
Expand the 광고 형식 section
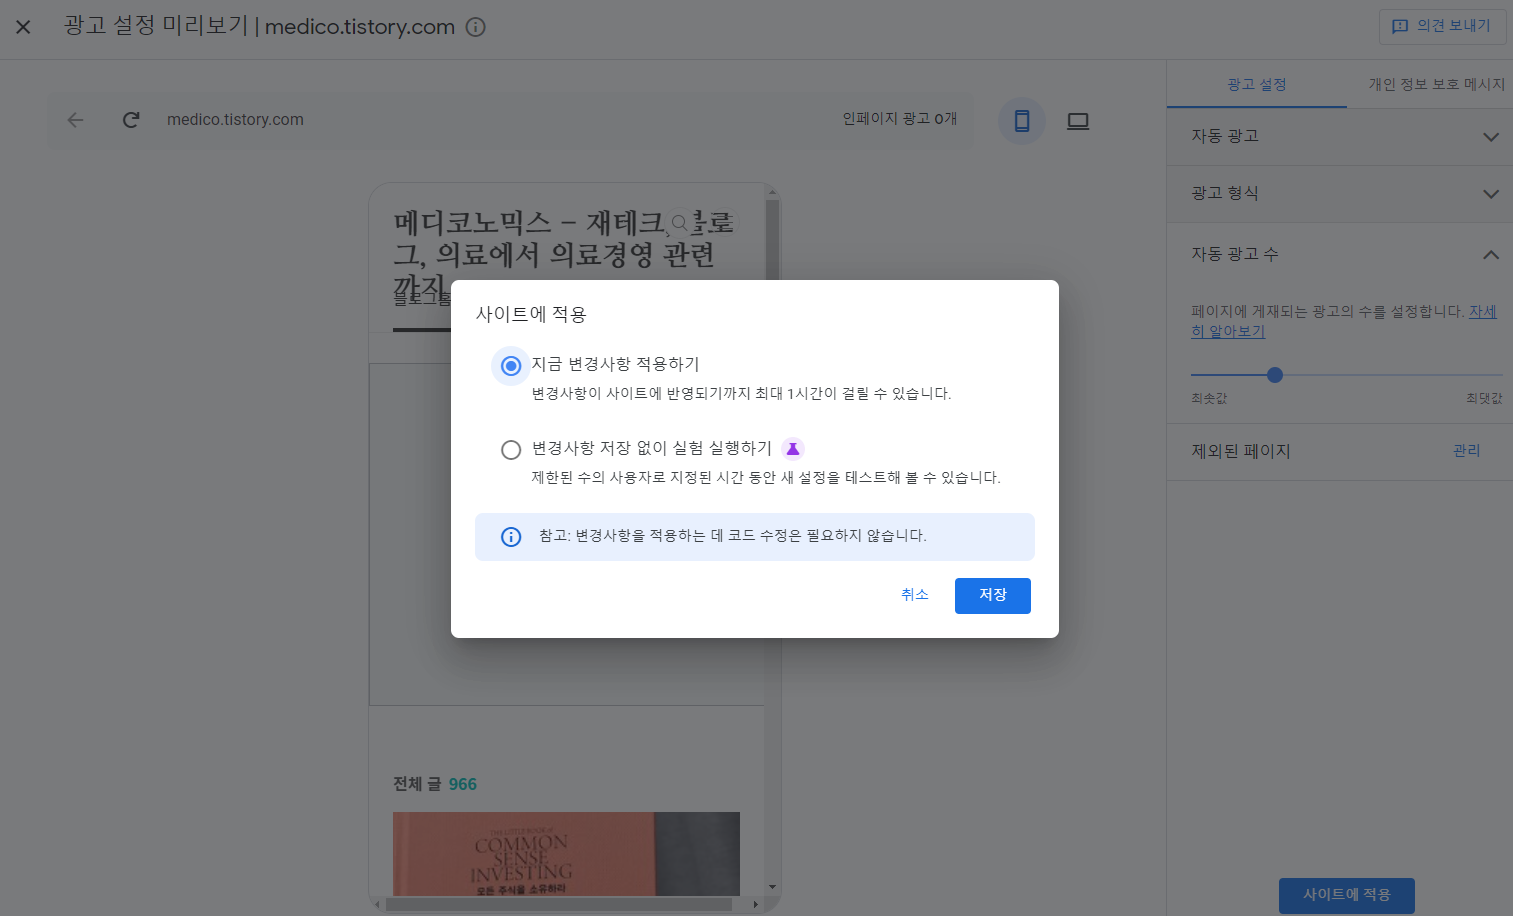coord(1340,194)
